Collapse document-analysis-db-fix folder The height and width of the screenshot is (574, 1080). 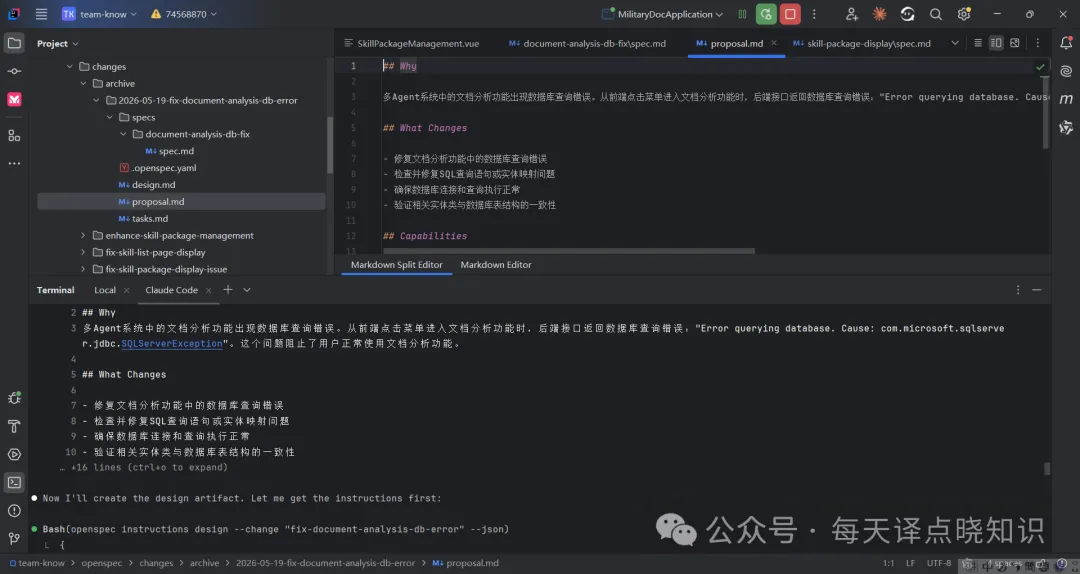click(x=123, y=134)
